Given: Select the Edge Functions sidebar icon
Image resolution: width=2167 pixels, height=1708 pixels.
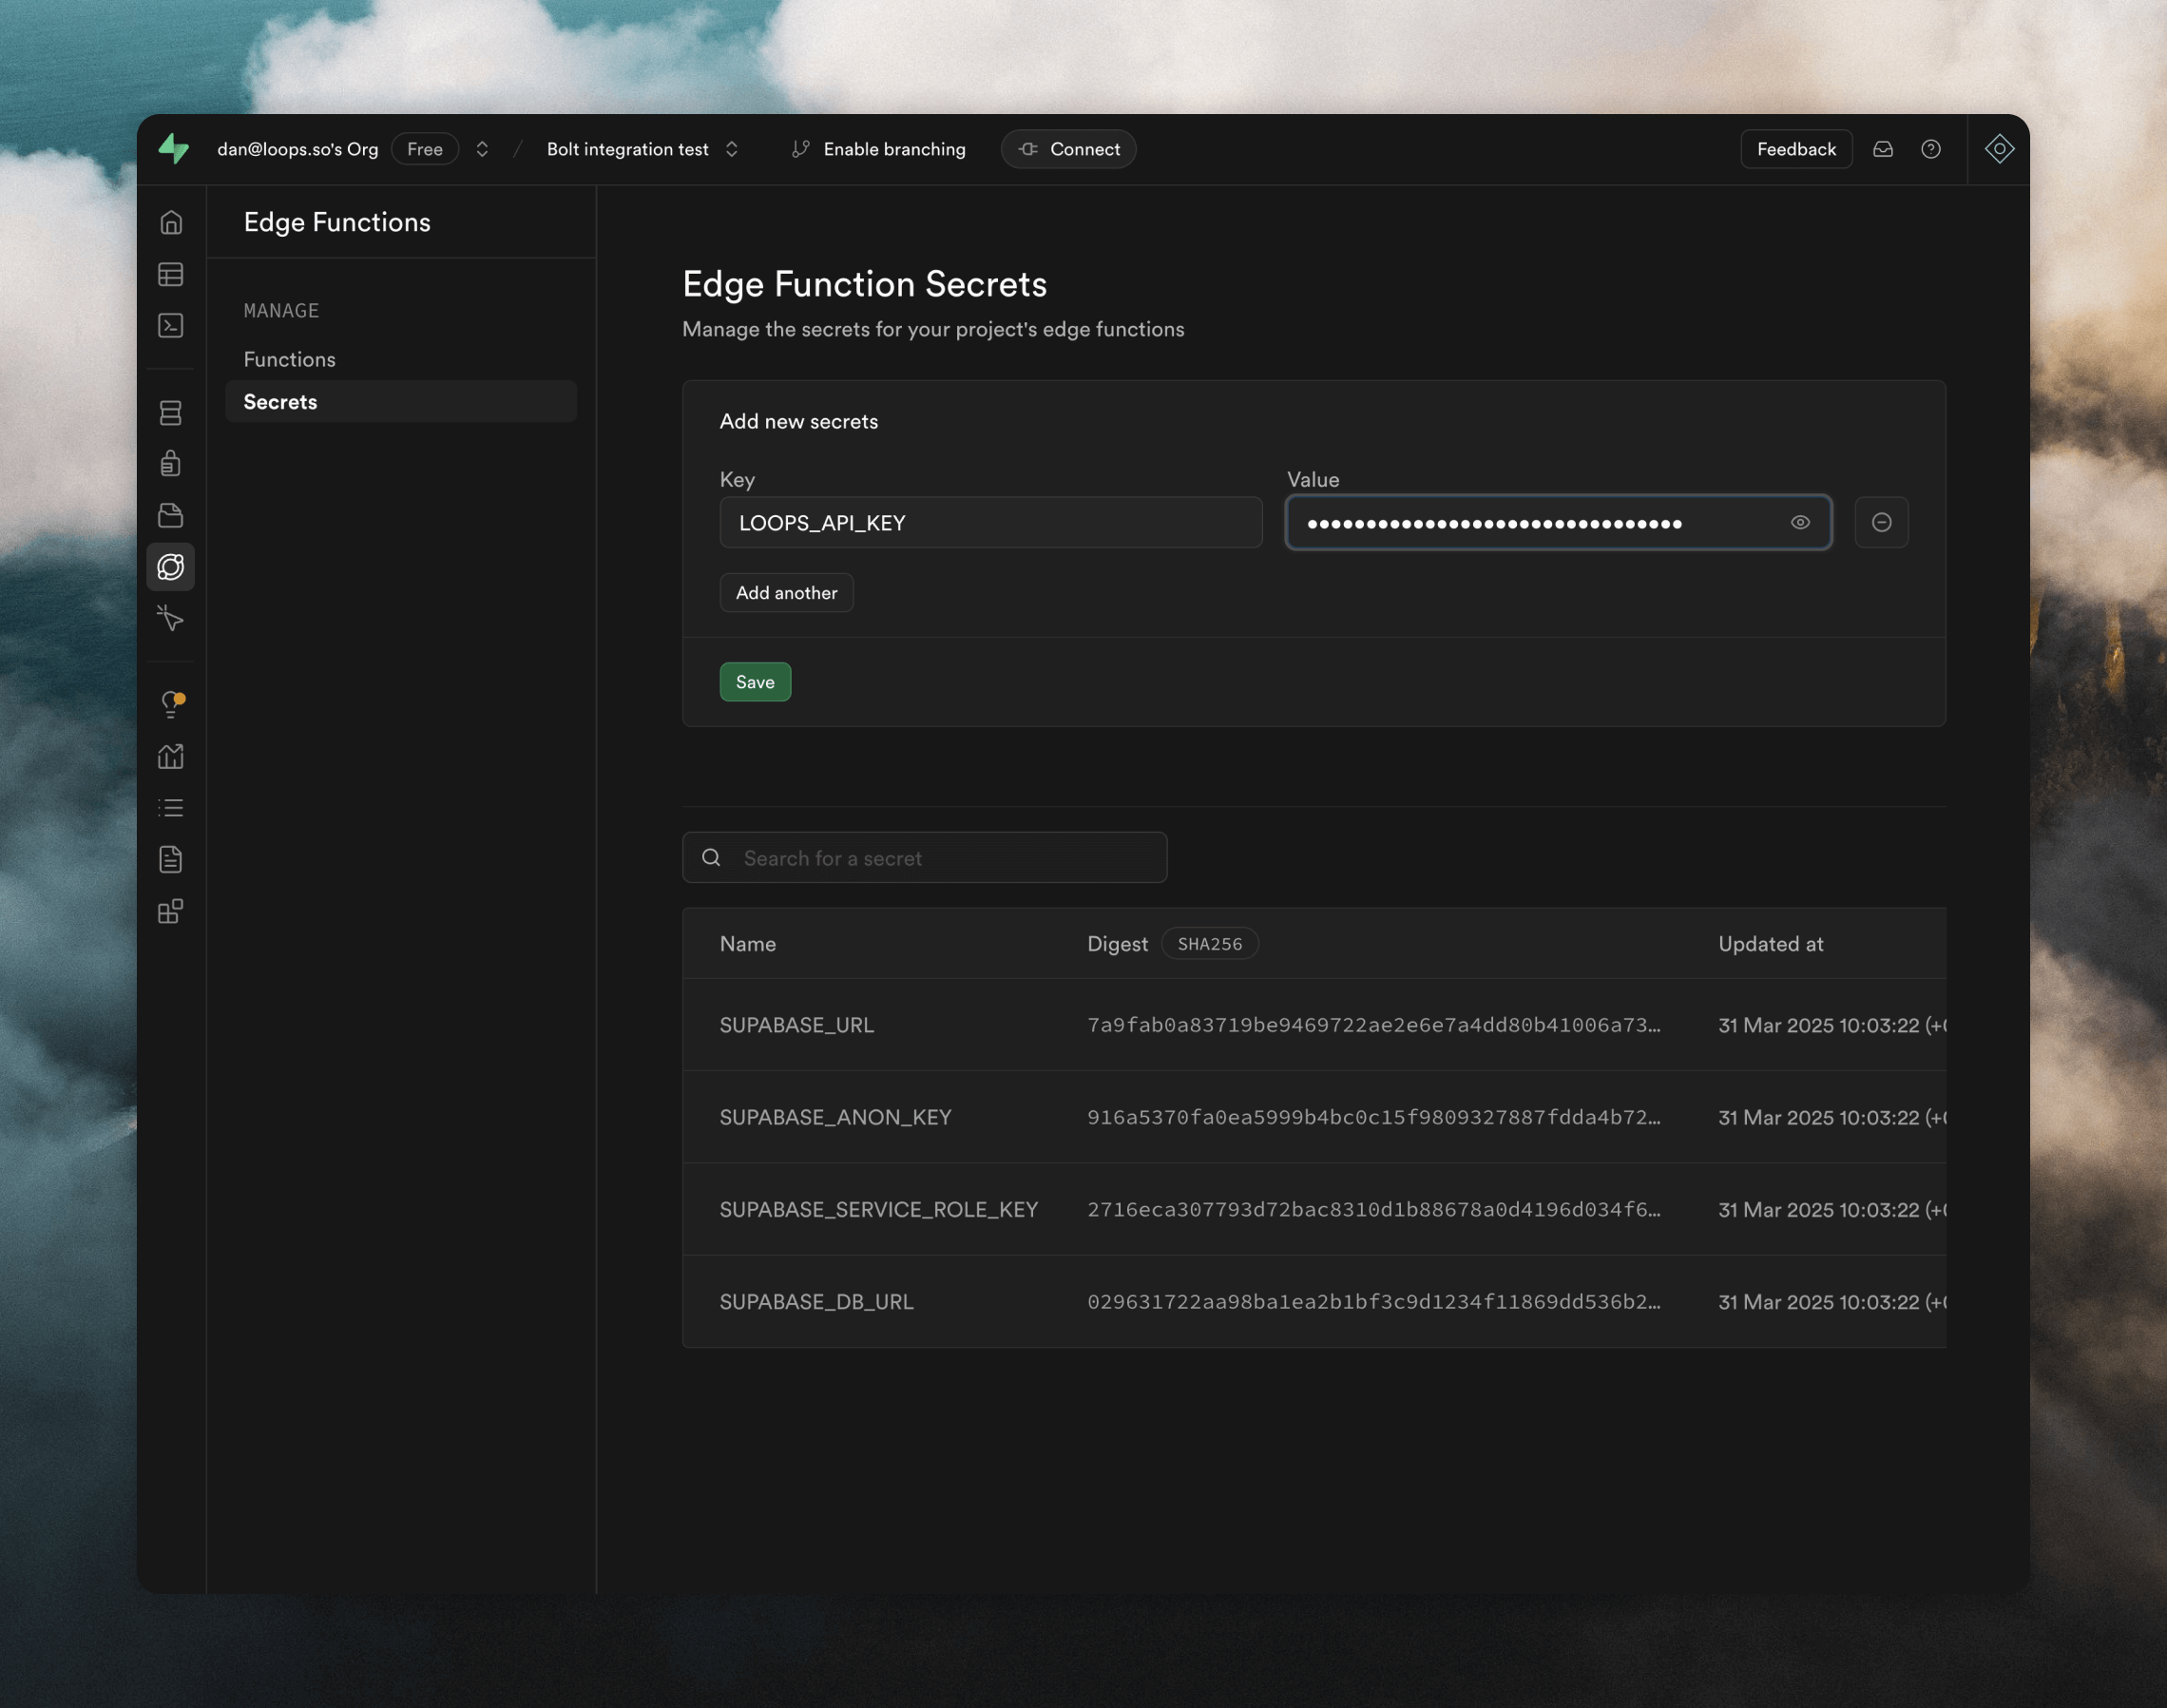Looking at the screenshot, I should pyautogui.click(x=171, y=567).
